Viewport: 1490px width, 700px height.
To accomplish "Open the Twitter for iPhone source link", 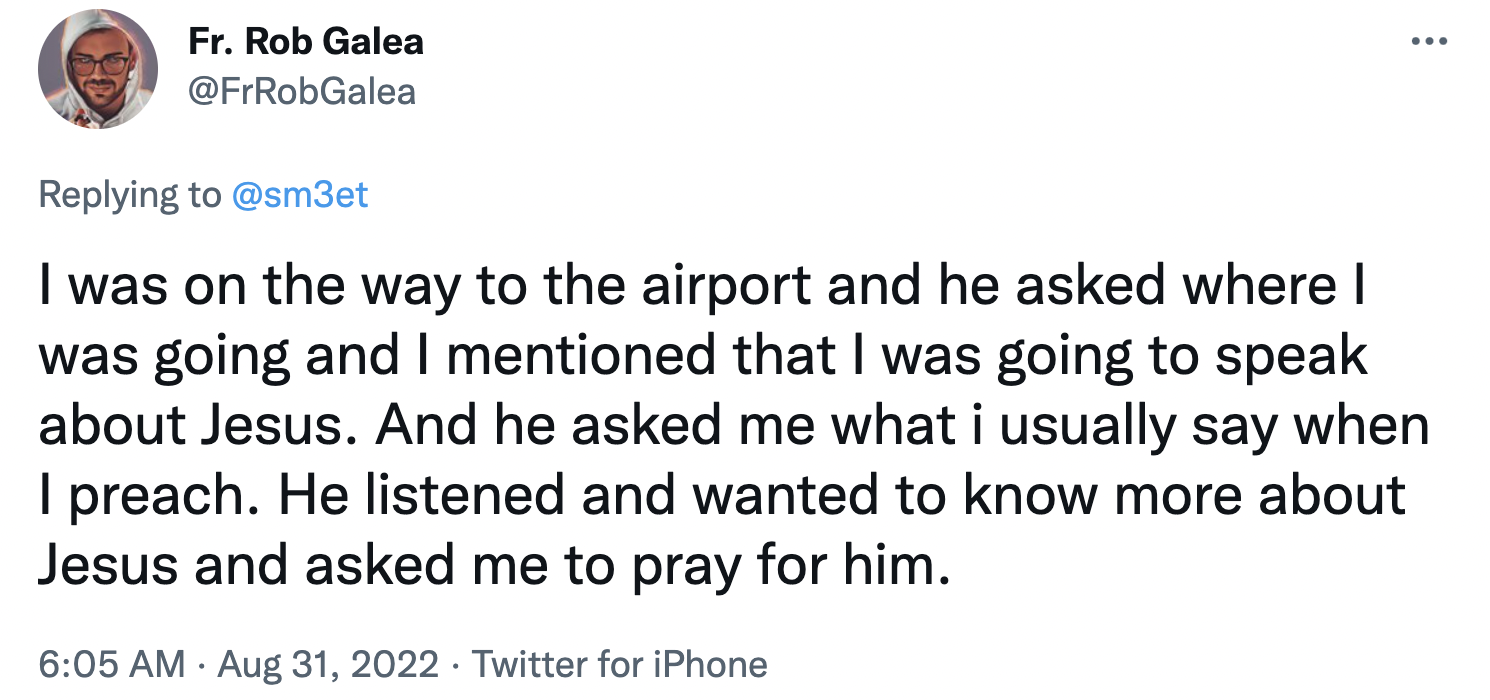I will (619, 664).
